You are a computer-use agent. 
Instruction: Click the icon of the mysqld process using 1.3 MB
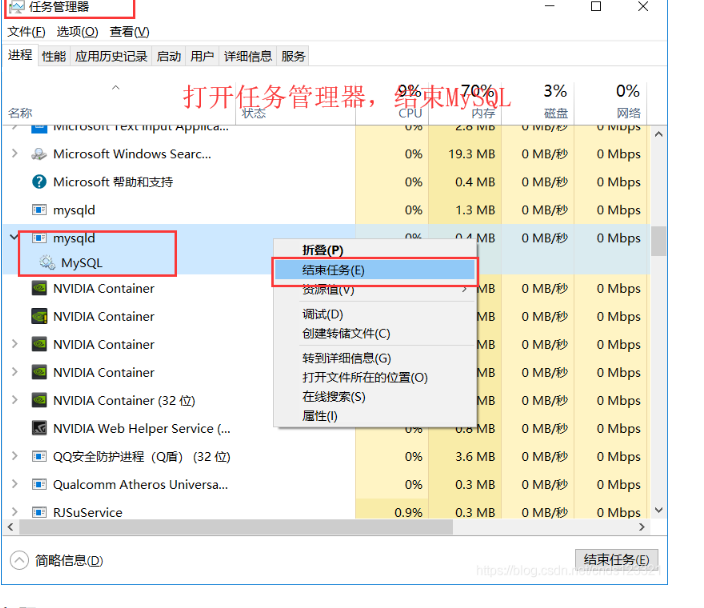tap(39, 210)
